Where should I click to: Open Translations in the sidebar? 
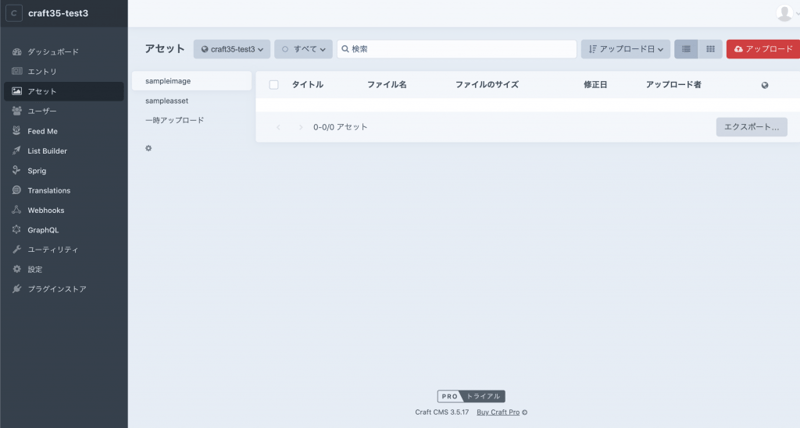(x=64, y=190)
